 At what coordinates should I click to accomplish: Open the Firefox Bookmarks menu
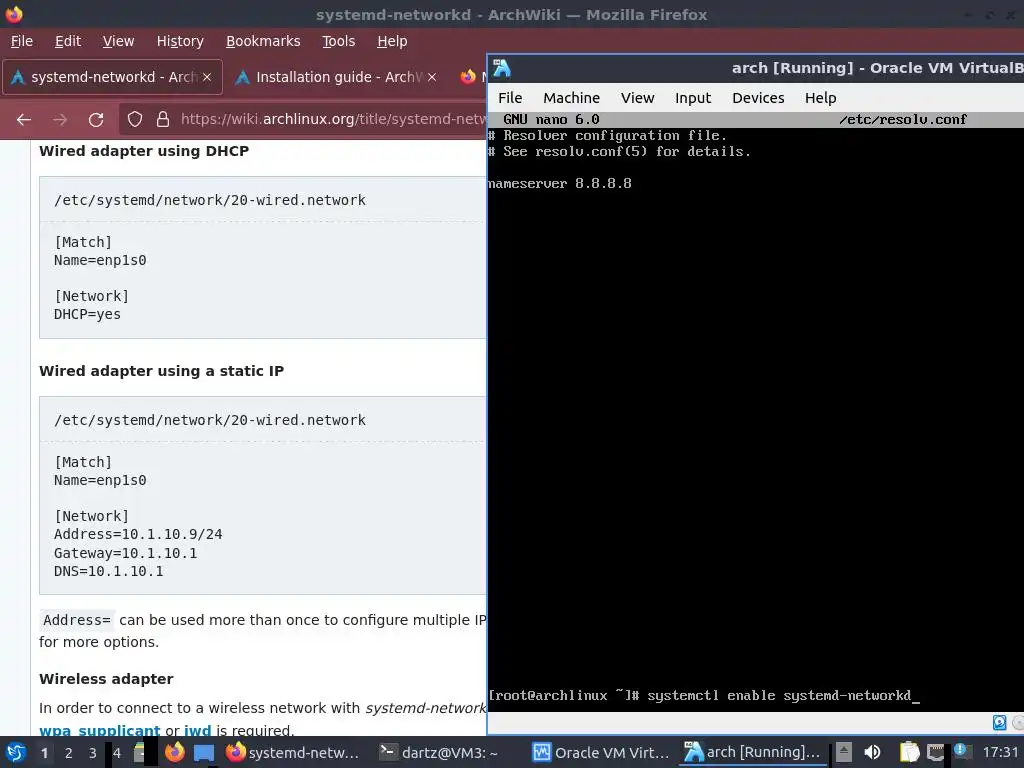coord(263,41)
